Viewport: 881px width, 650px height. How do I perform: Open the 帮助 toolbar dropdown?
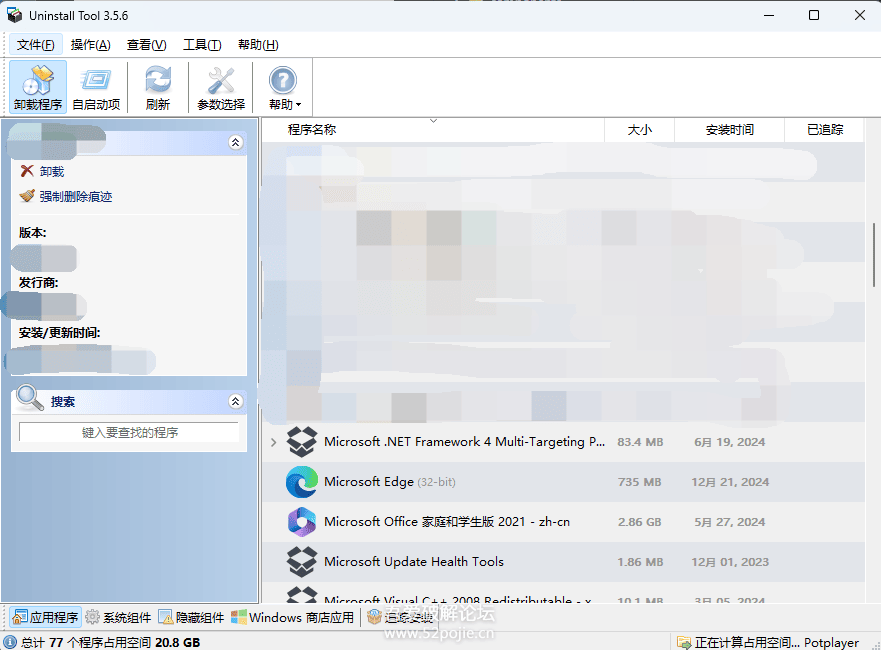[283, 87]
